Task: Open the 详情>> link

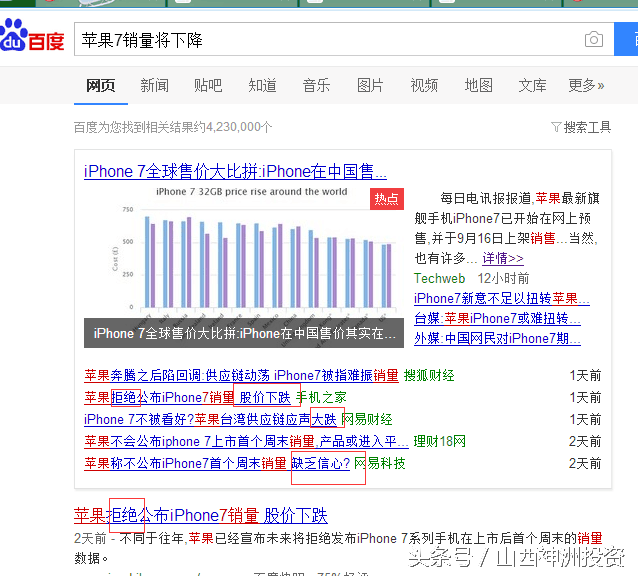Action: (503, 258)
